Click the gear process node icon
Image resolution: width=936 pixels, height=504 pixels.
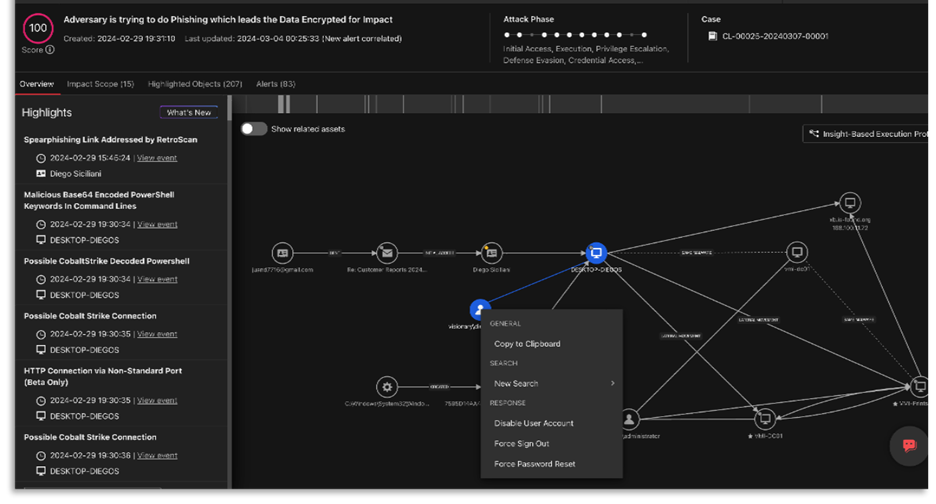click(387, 387)
